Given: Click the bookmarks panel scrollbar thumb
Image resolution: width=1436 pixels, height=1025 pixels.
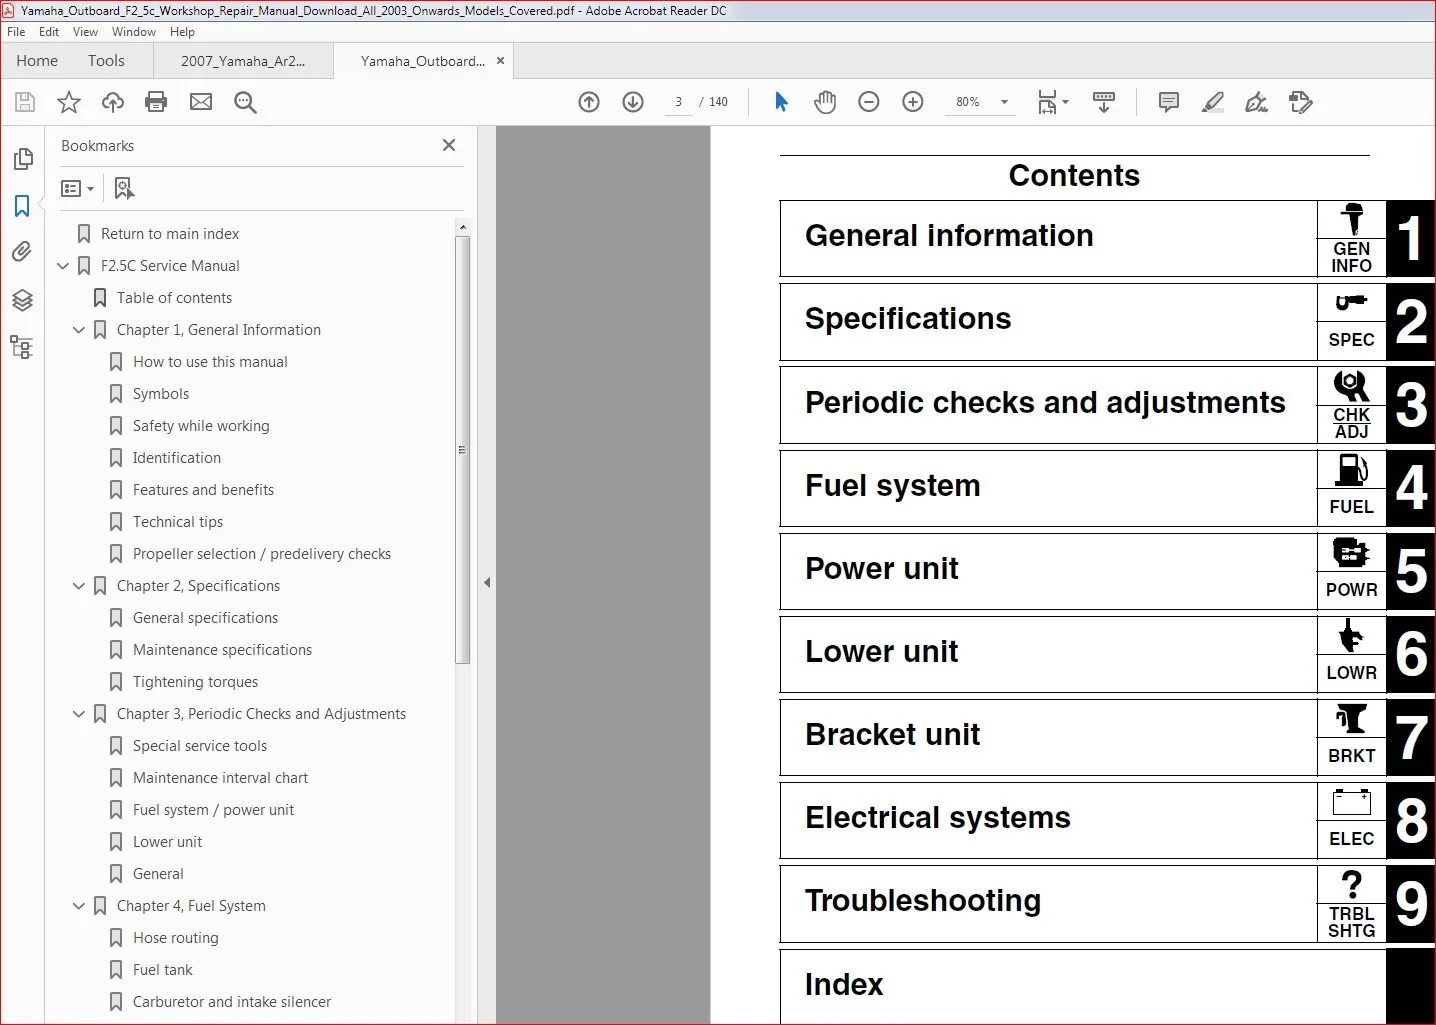Looking at the screenshot, I should (462, 450).
